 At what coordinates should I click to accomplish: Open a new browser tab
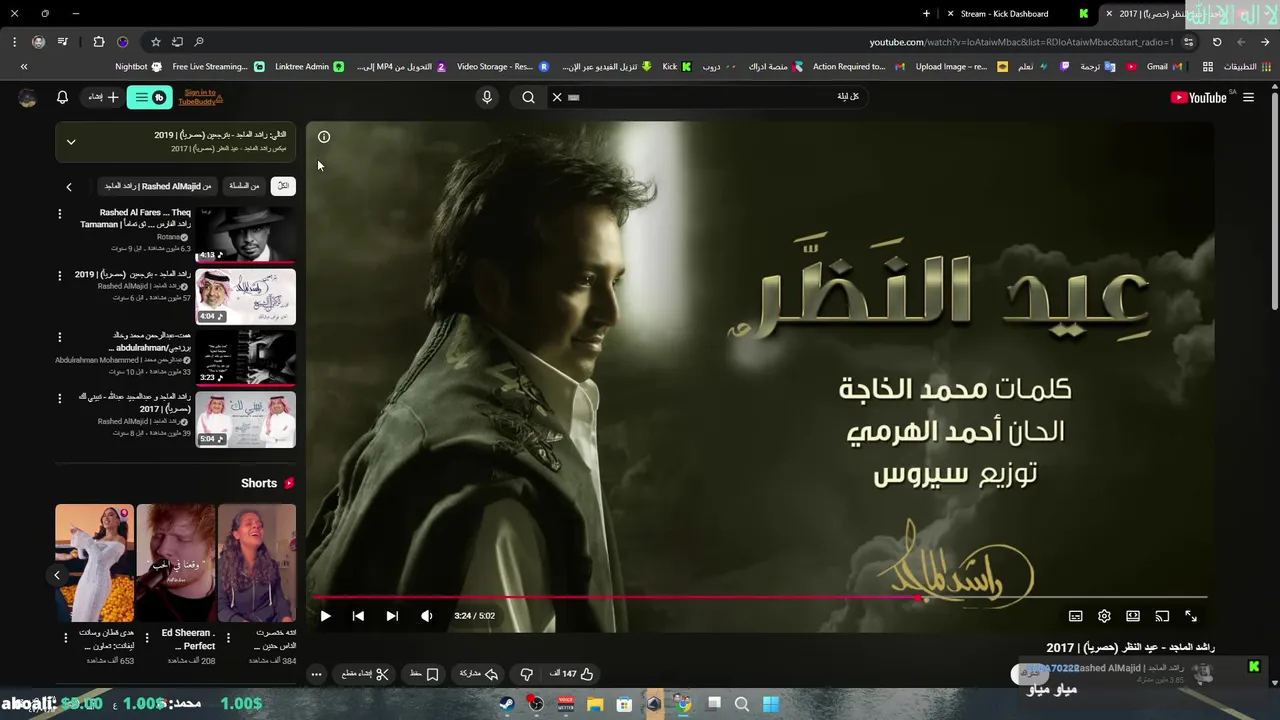926,14
